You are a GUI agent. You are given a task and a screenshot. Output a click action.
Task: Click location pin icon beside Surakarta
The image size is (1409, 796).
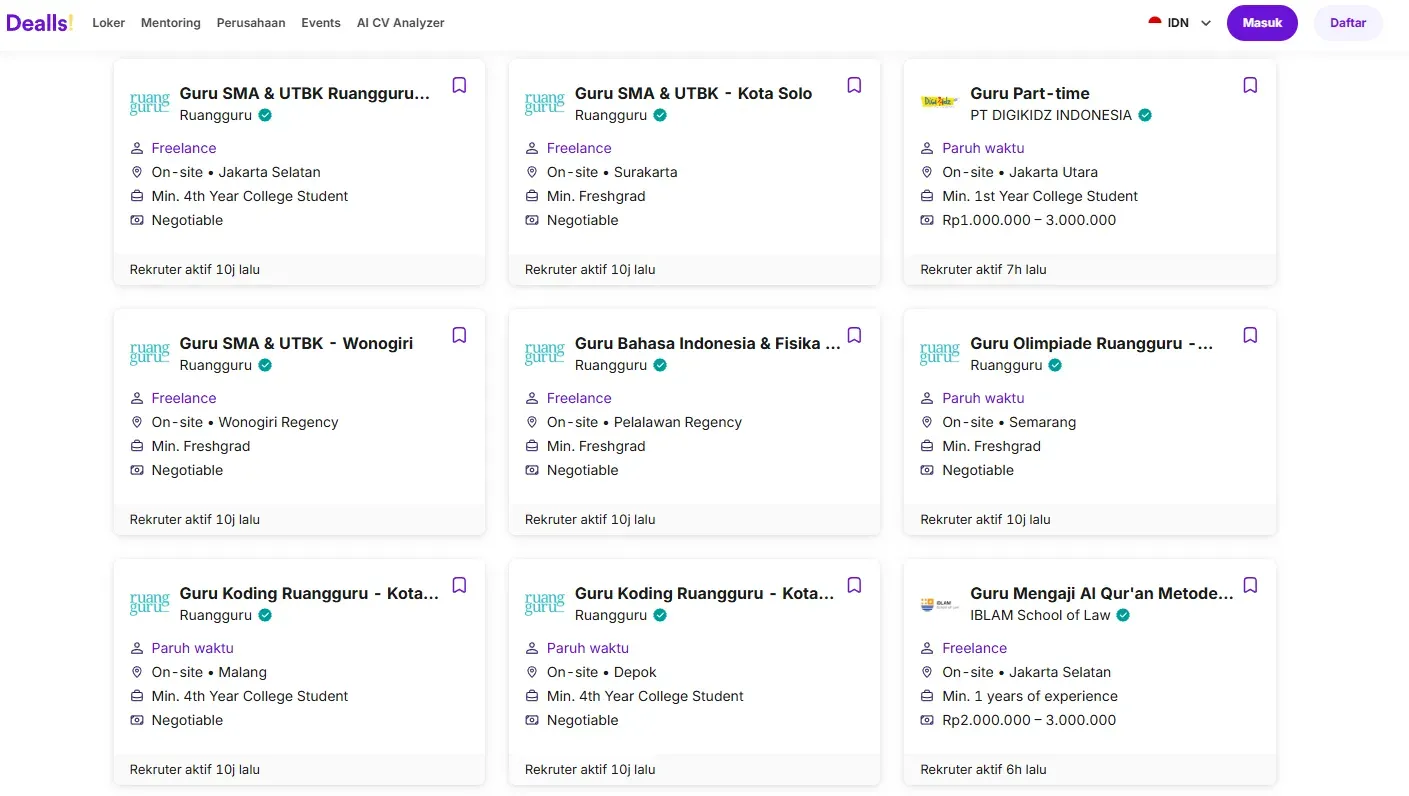click(x=532, y=172)
